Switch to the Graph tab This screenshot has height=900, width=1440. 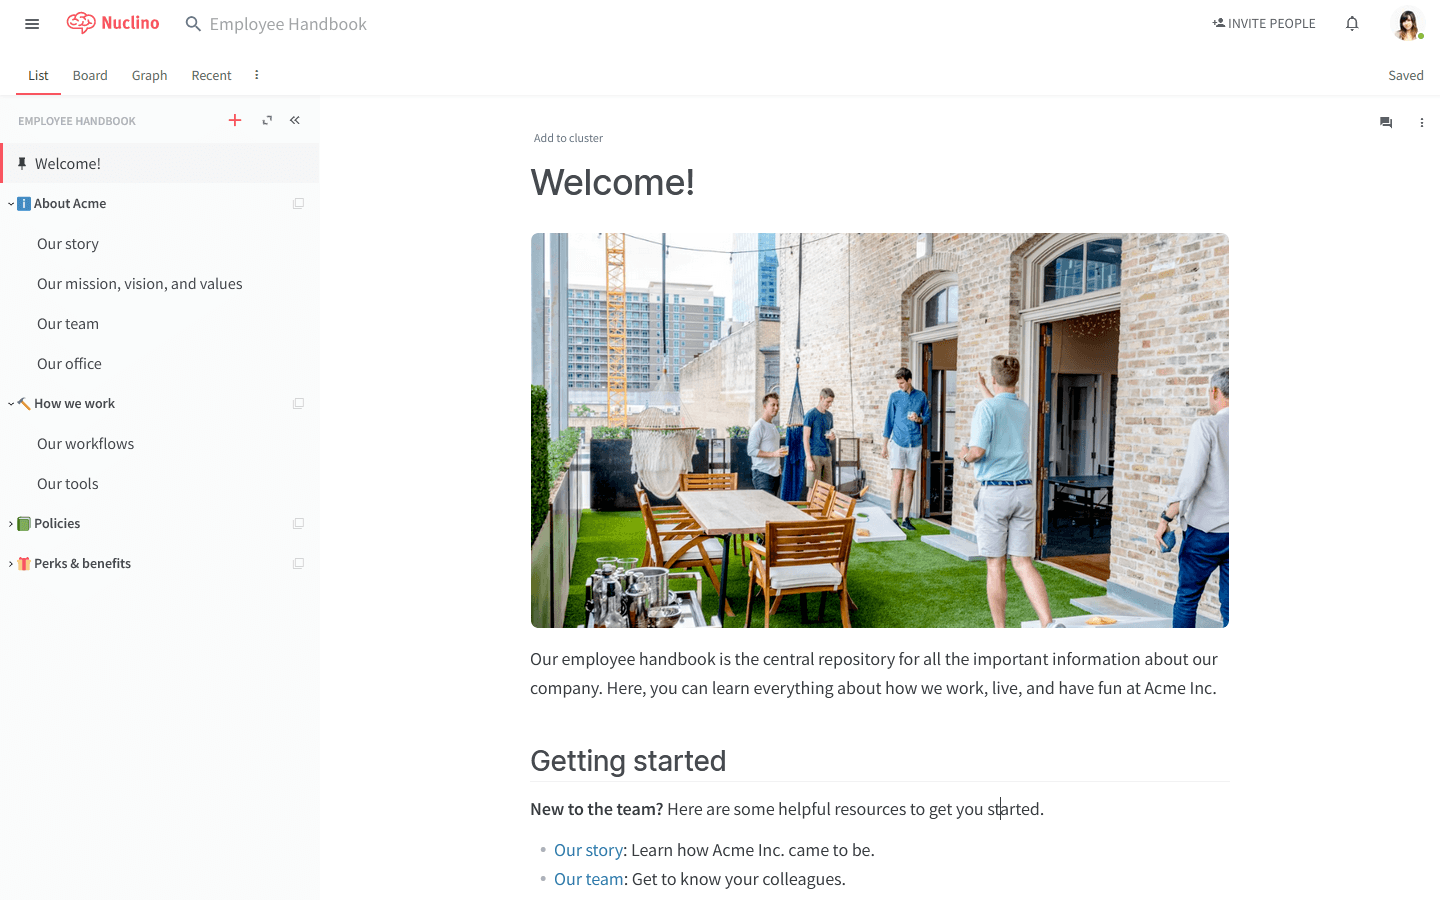pyautogui.click(x=150, y=75)
